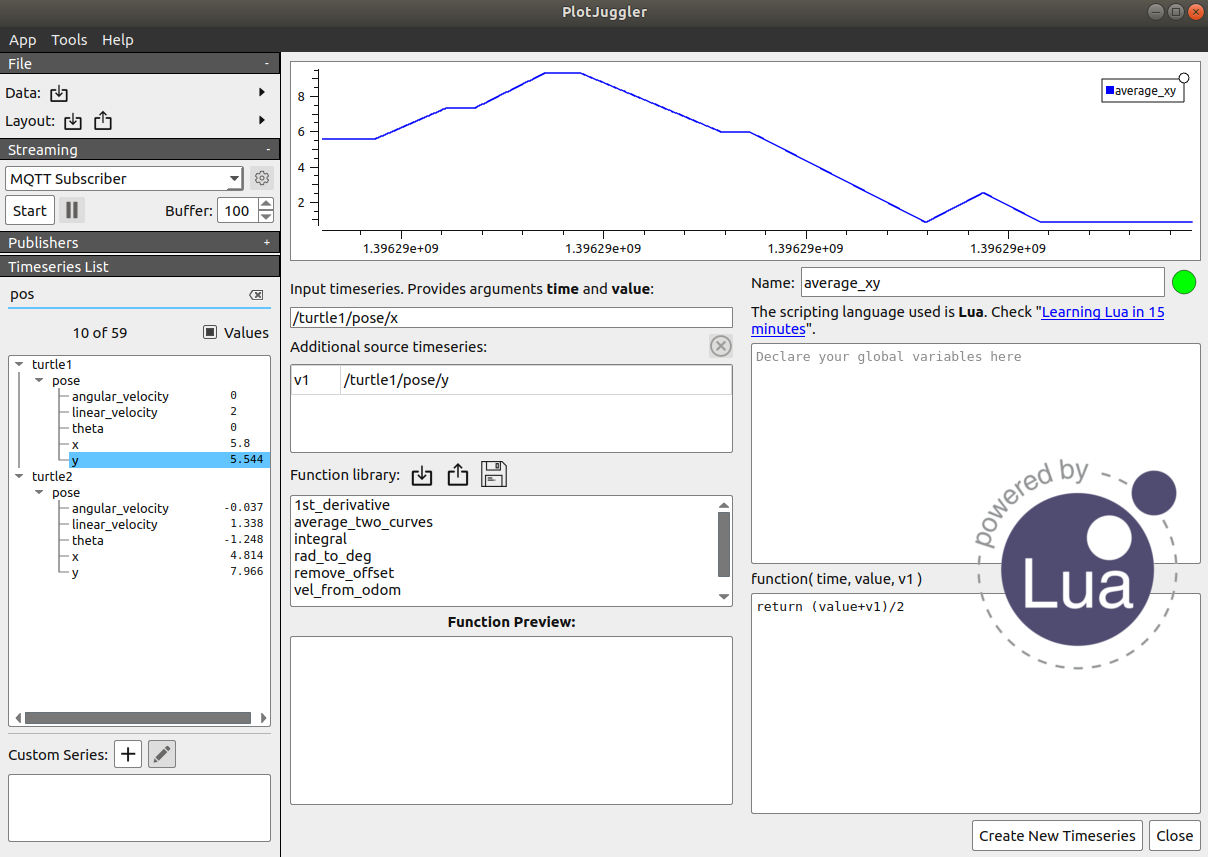Click the green color indicator beside Name field
1208x857 pixels.
[x=1184, y=282]
